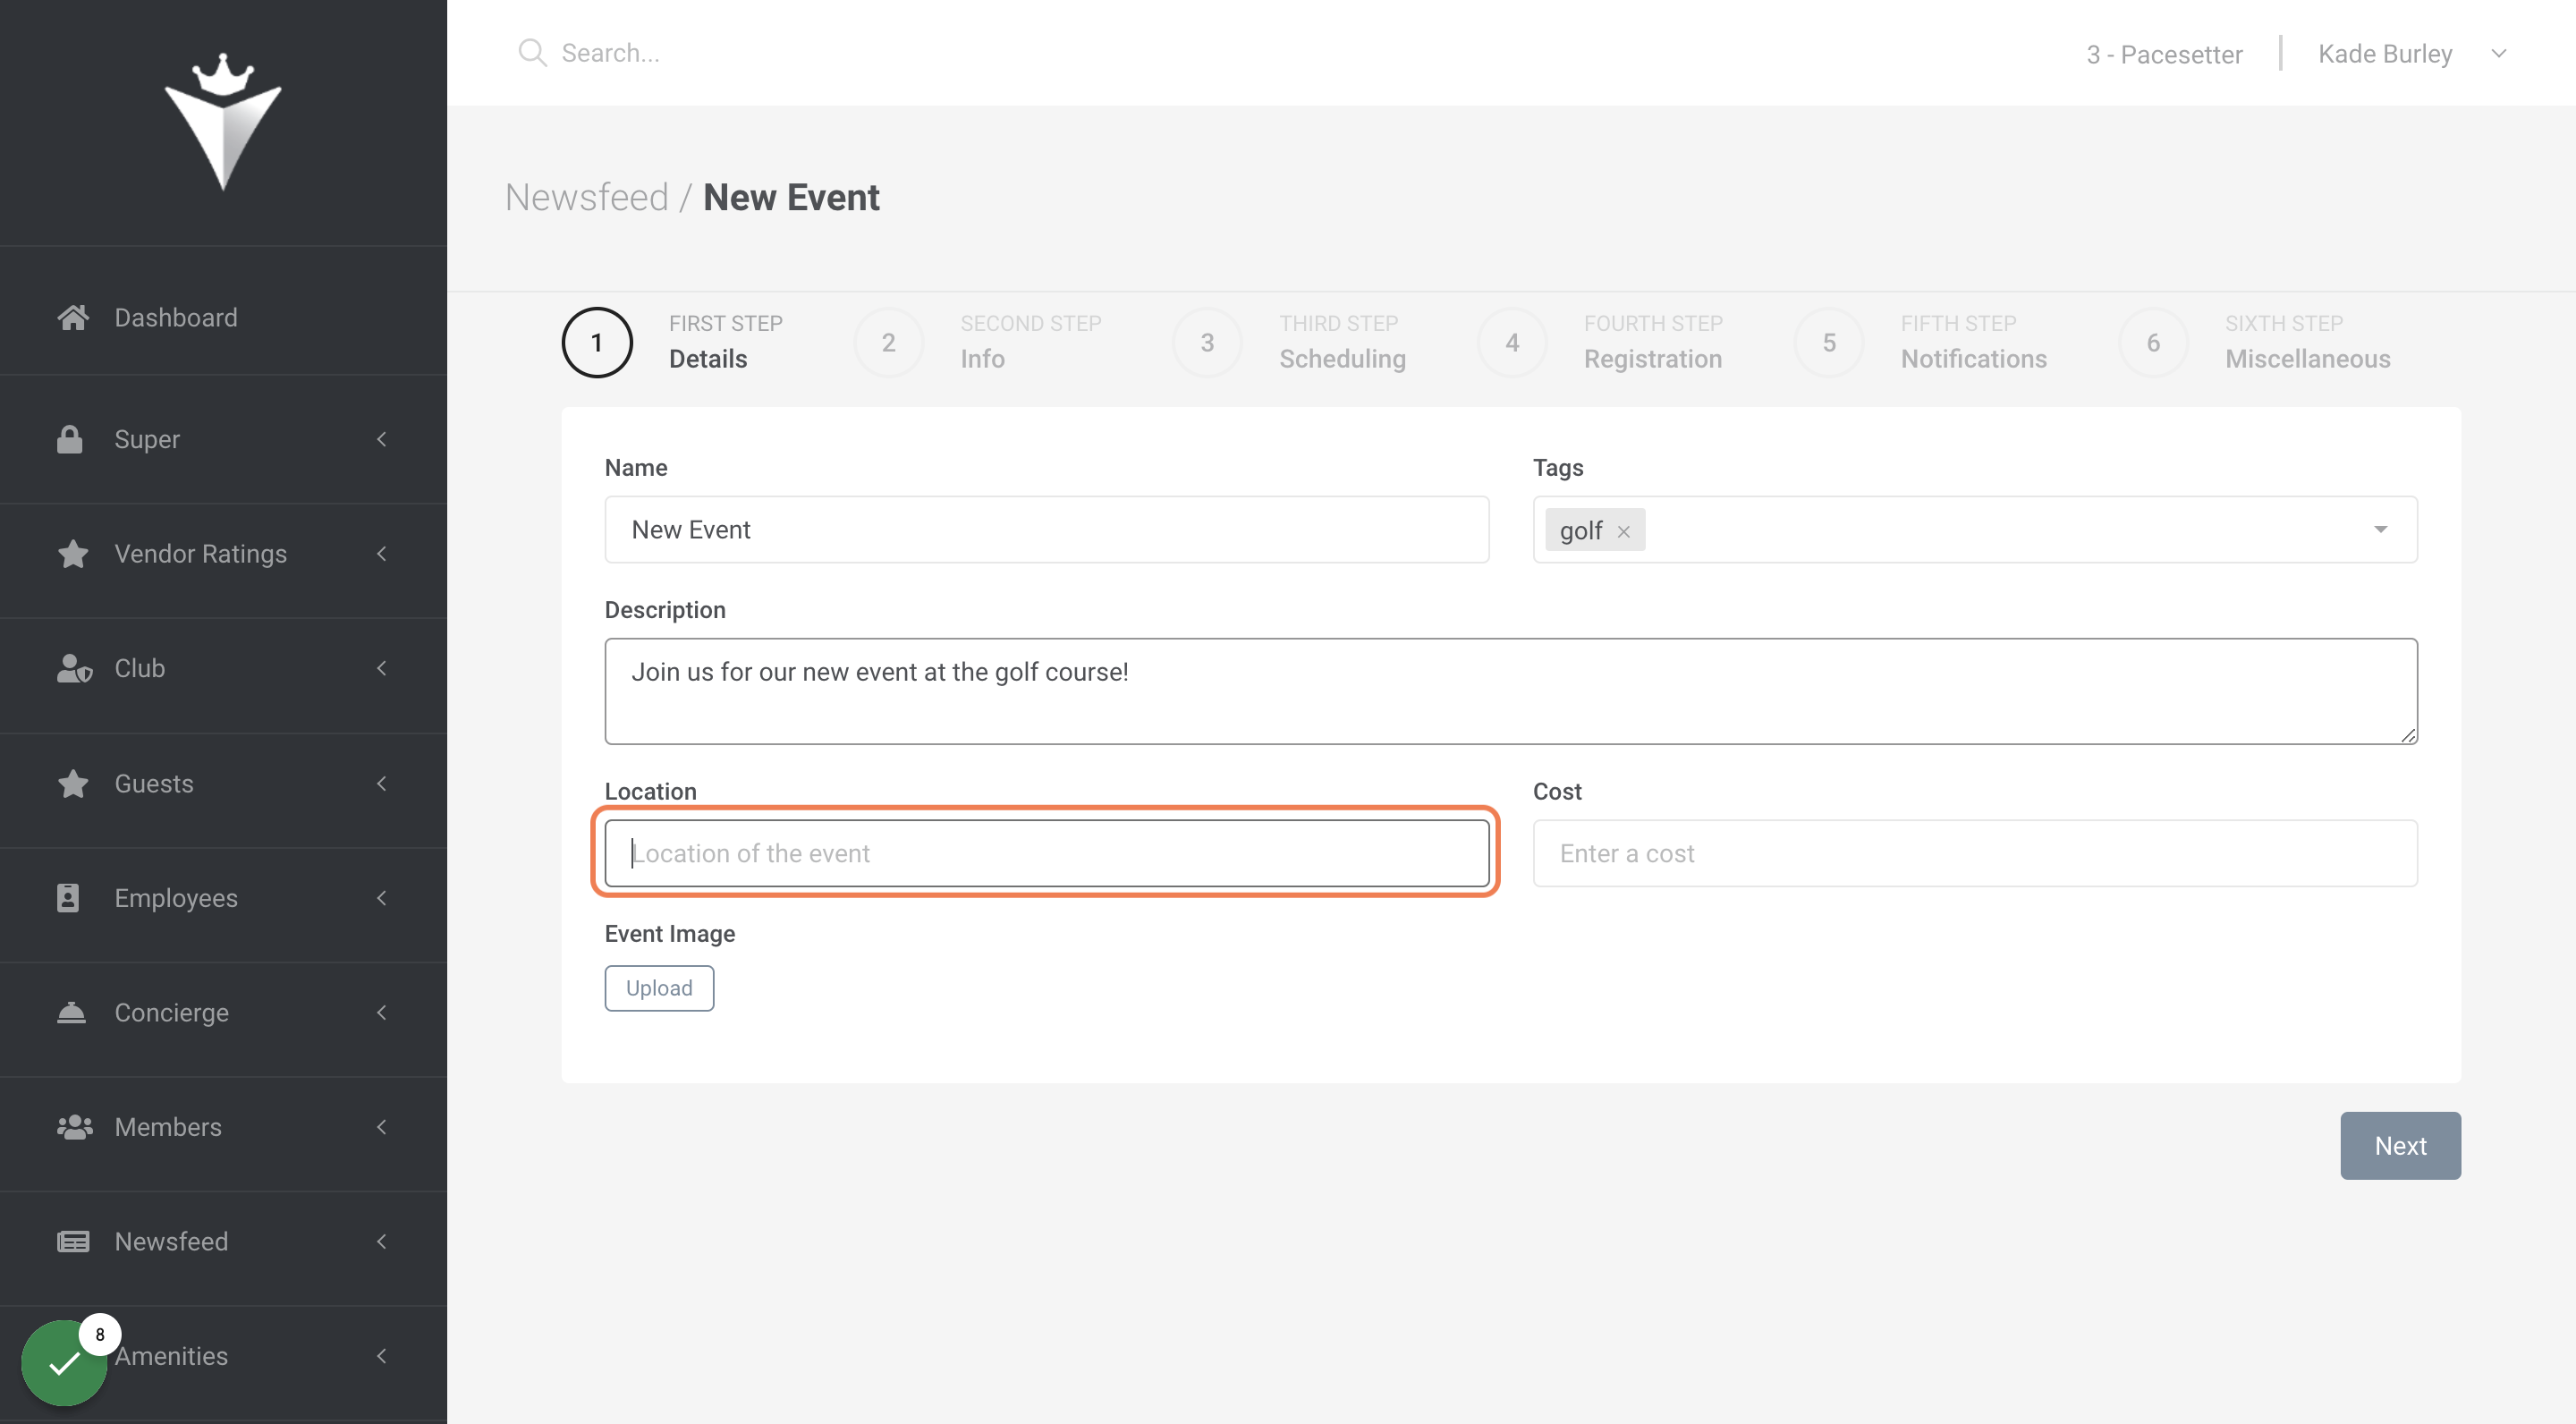Expand the Newsfeed menu chevron
2576x1424 pixels.
tap(381, 1241)
